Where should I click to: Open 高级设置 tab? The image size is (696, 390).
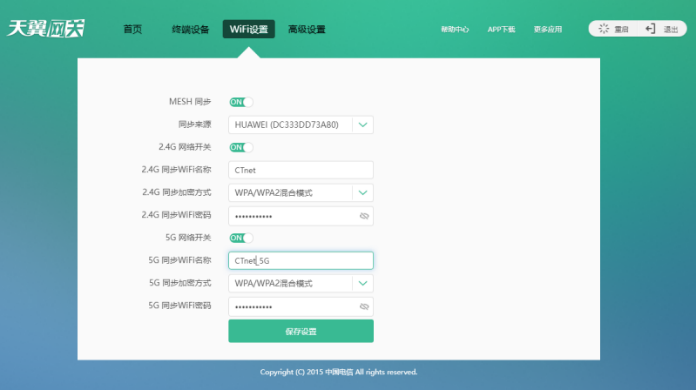click(307, 29)
